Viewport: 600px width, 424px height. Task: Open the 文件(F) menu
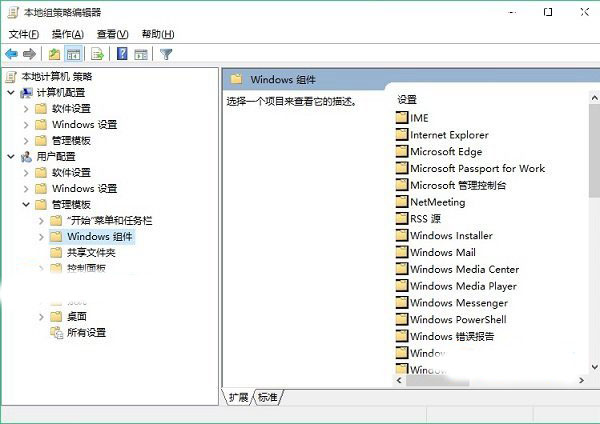click(x=24, y=34)
